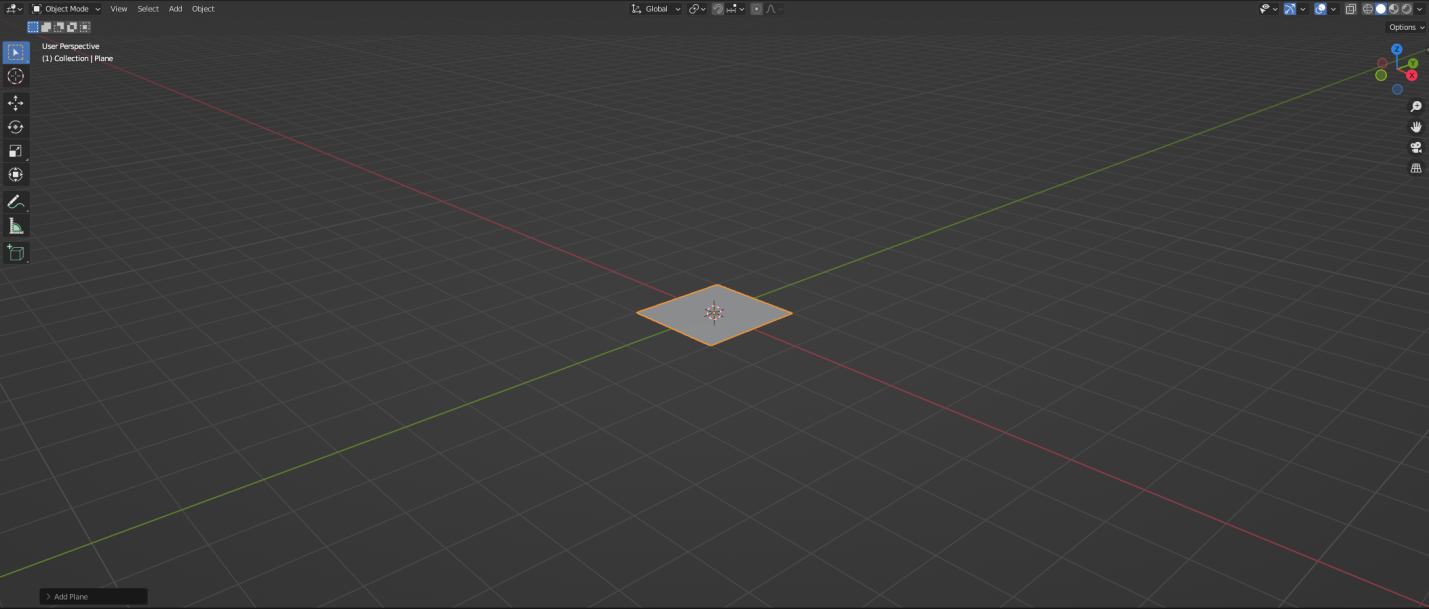This screenshot has height=609, width=1429.
Task: Select the Add Cube tool
Action: tap(16, 253)
